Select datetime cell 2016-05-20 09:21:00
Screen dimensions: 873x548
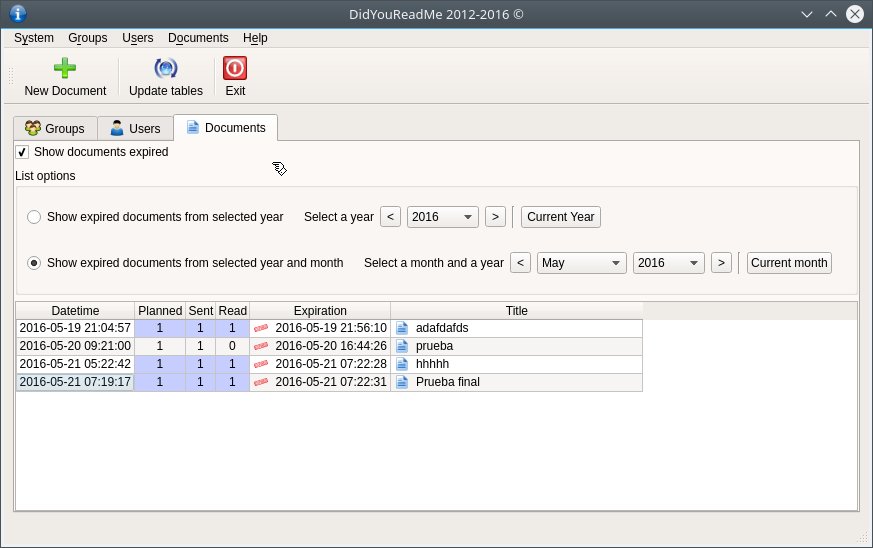click(x=75, y=346)
